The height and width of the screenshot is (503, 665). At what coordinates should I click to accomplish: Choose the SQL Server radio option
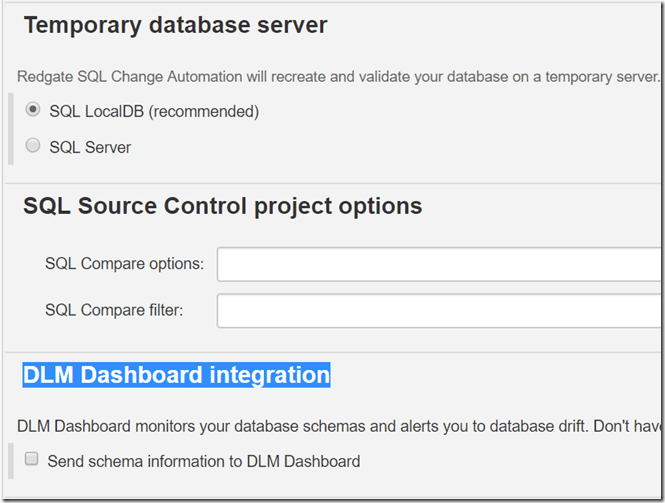coord(33,145)
